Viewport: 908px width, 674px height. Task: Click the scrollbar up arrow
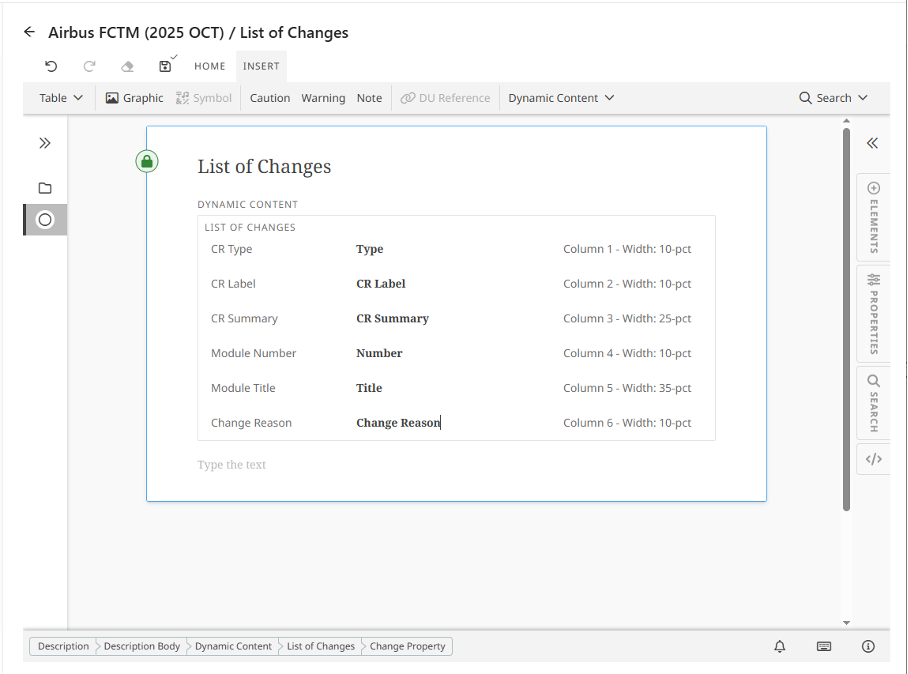click(x=846, y=121)
